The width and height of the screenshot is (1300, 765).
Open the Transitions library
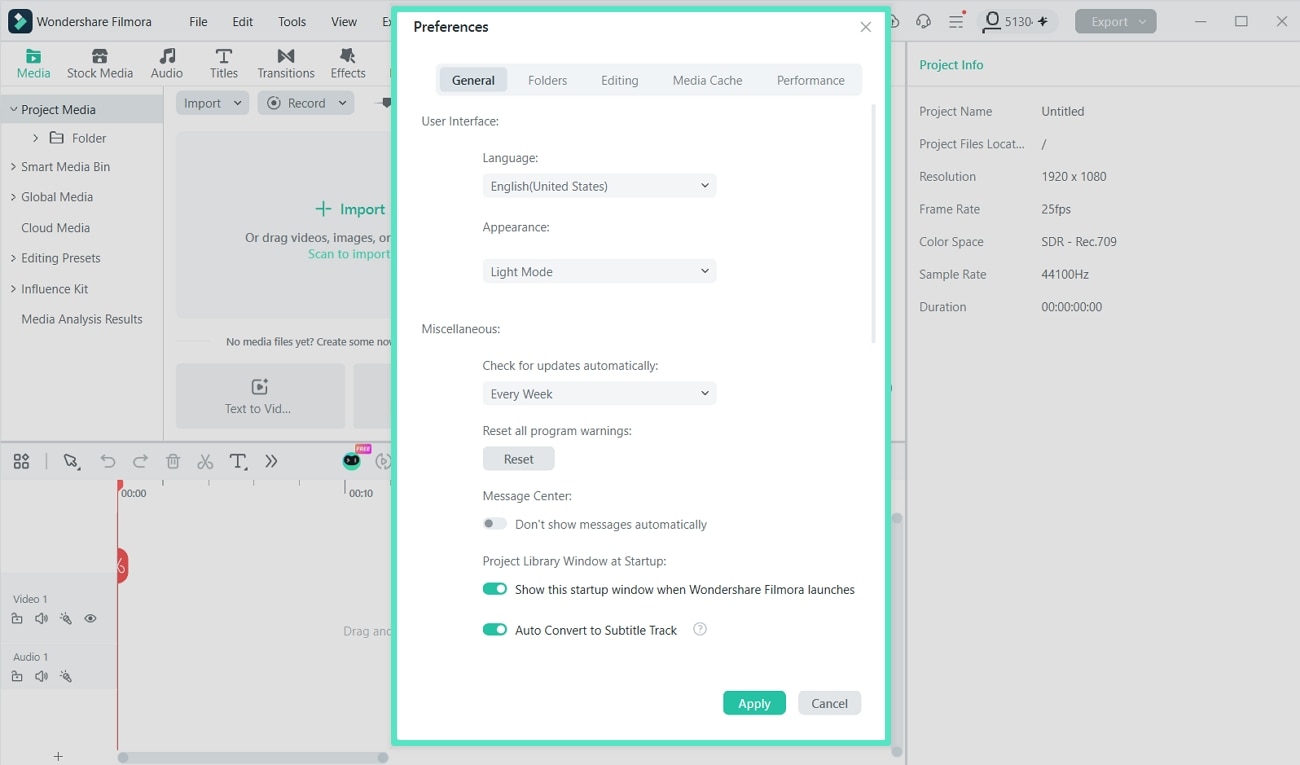pyautogui.click(x=286, y=63)
